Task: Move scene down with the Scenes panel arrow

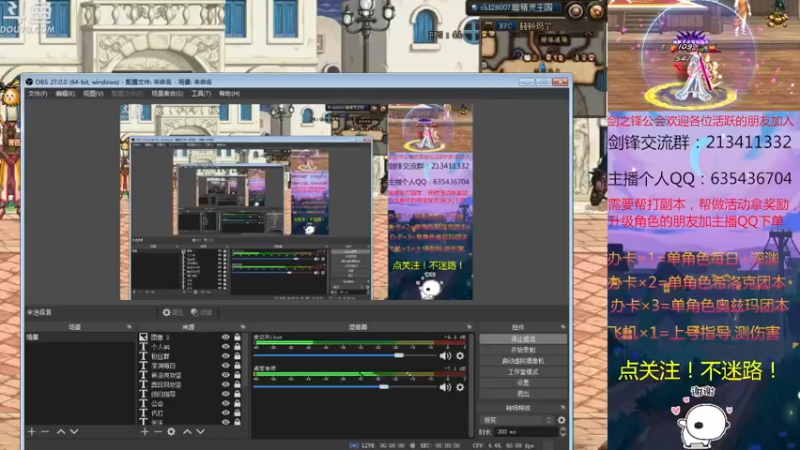Action: pyautogui.click(x=74, y=432)
